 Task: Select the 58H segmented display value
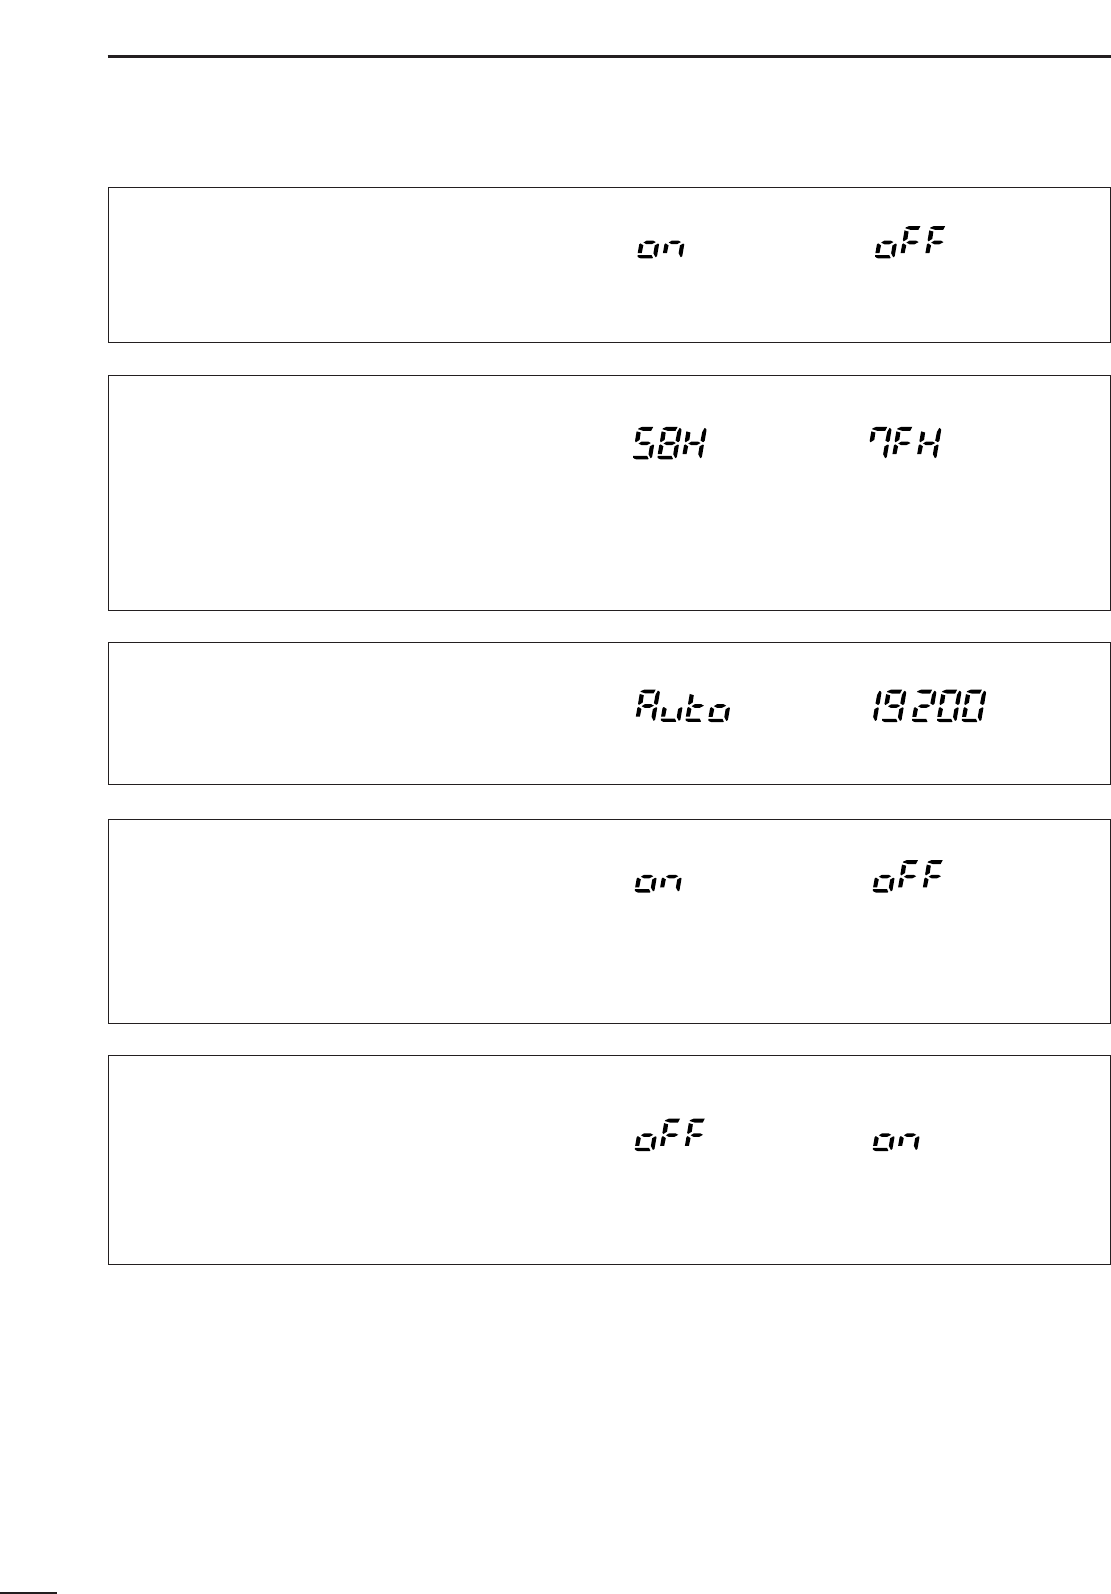click(669, 444)
